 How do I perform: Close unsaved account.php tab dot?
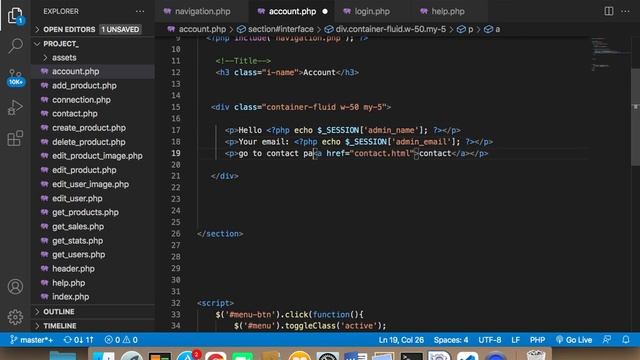325,11
